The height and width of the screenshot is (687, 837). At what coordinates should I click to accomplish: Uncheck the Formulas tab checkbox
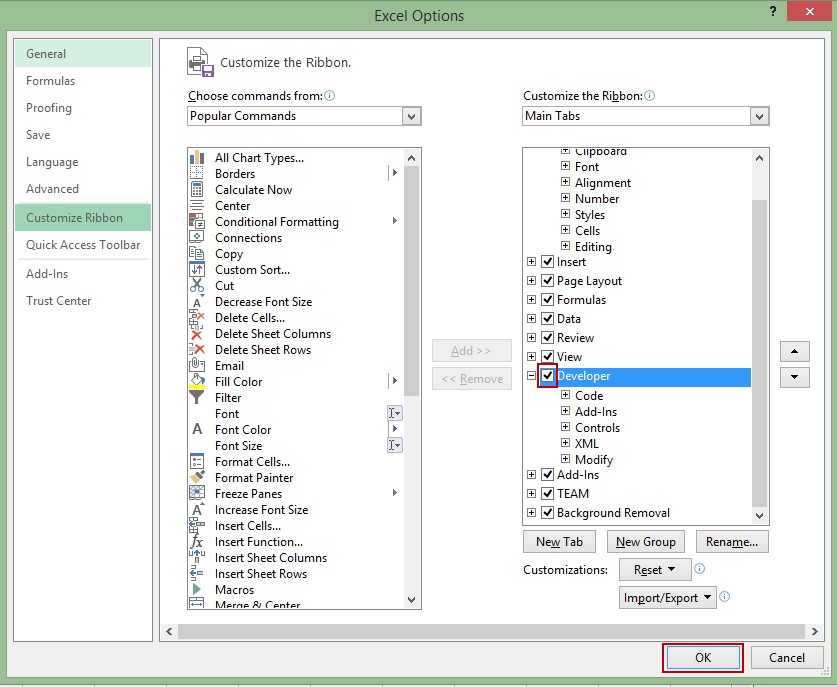click(547, 299)
